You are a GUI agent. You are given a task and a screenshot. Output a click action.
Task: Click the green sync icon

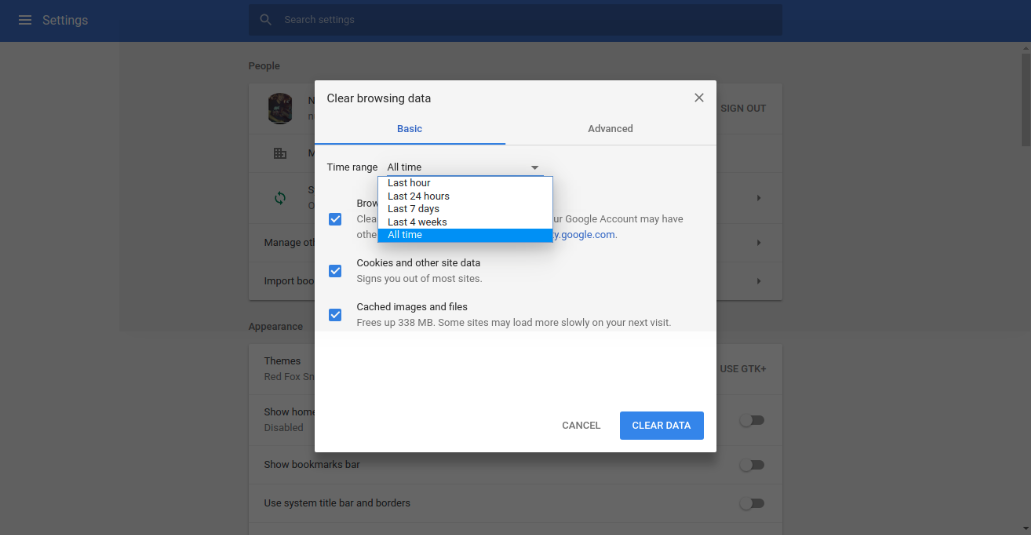[x=280, y=198]
